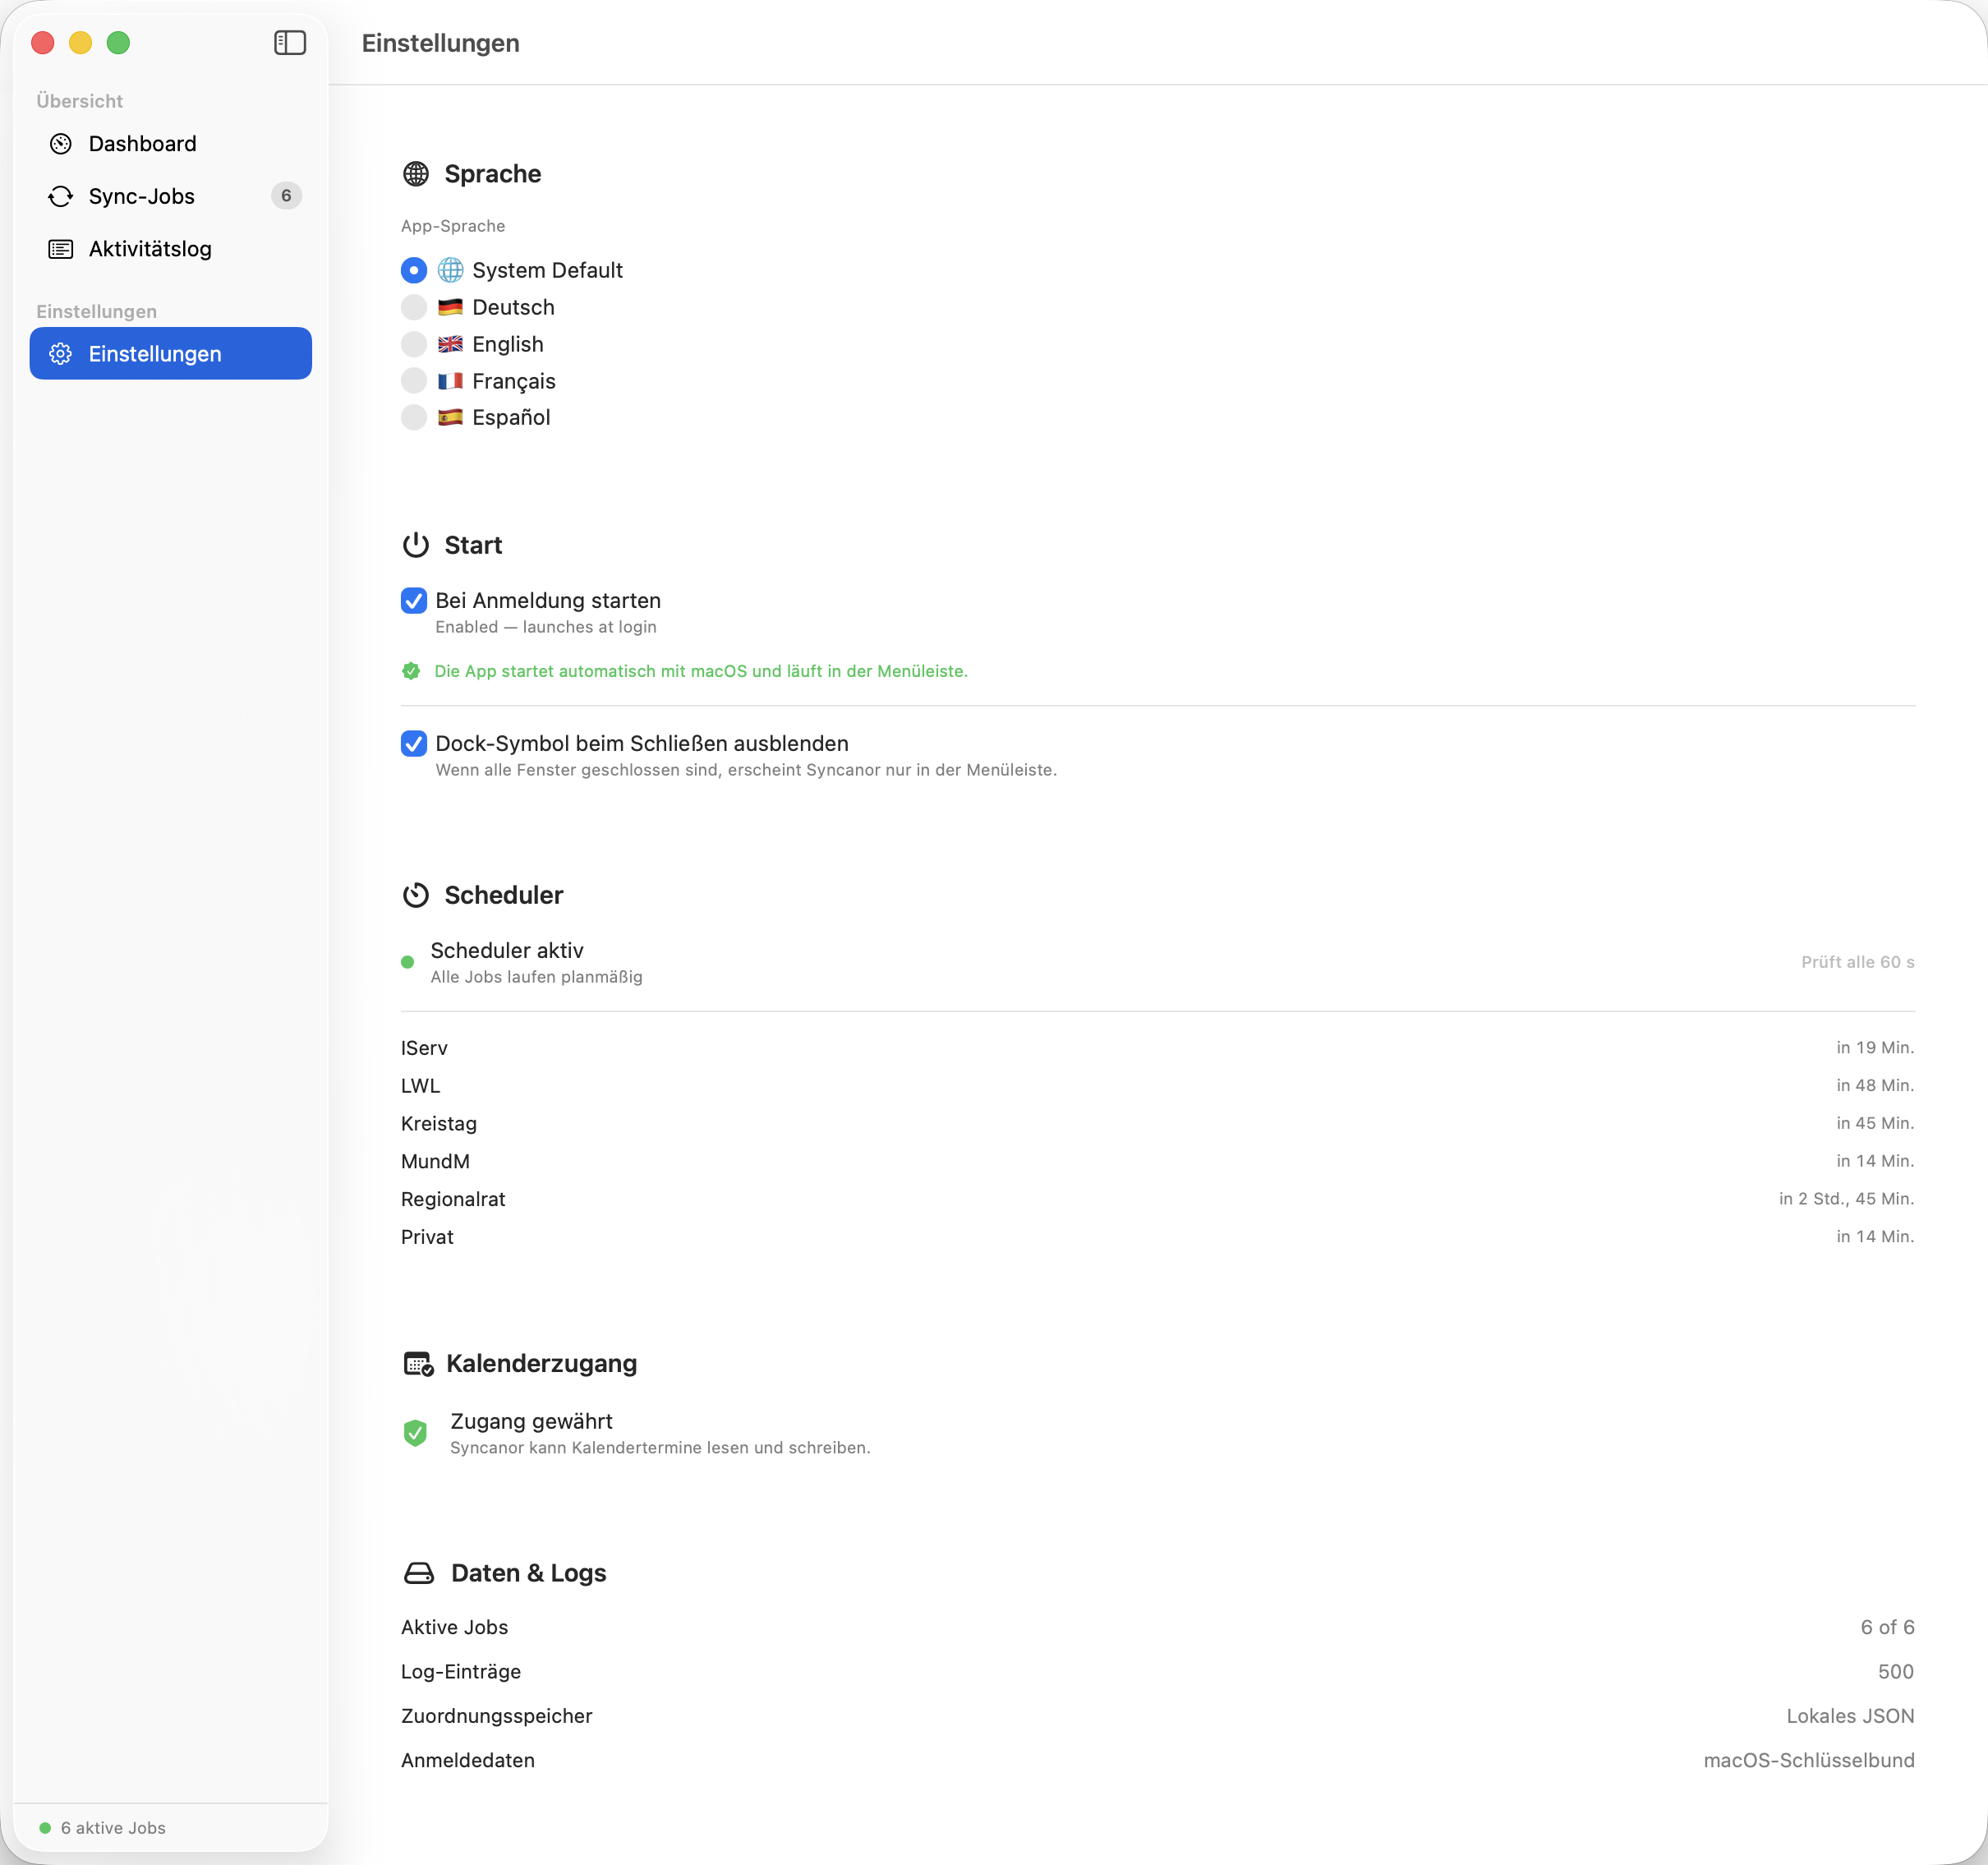
Task: Click the 6 aktive Jobs status indicator
Action: tap(102, 1828)
